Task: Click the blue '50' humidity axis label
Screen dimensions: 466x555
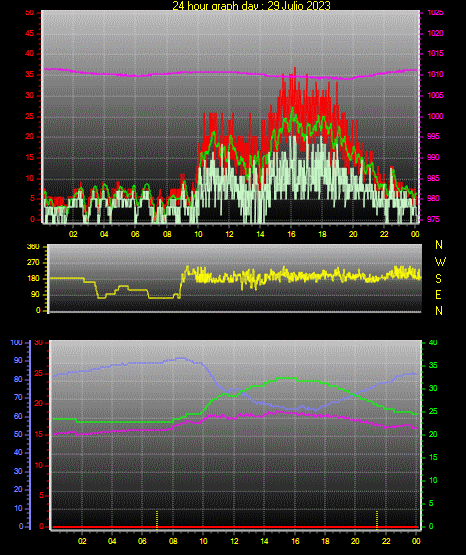Action: [x=18, y=435]
